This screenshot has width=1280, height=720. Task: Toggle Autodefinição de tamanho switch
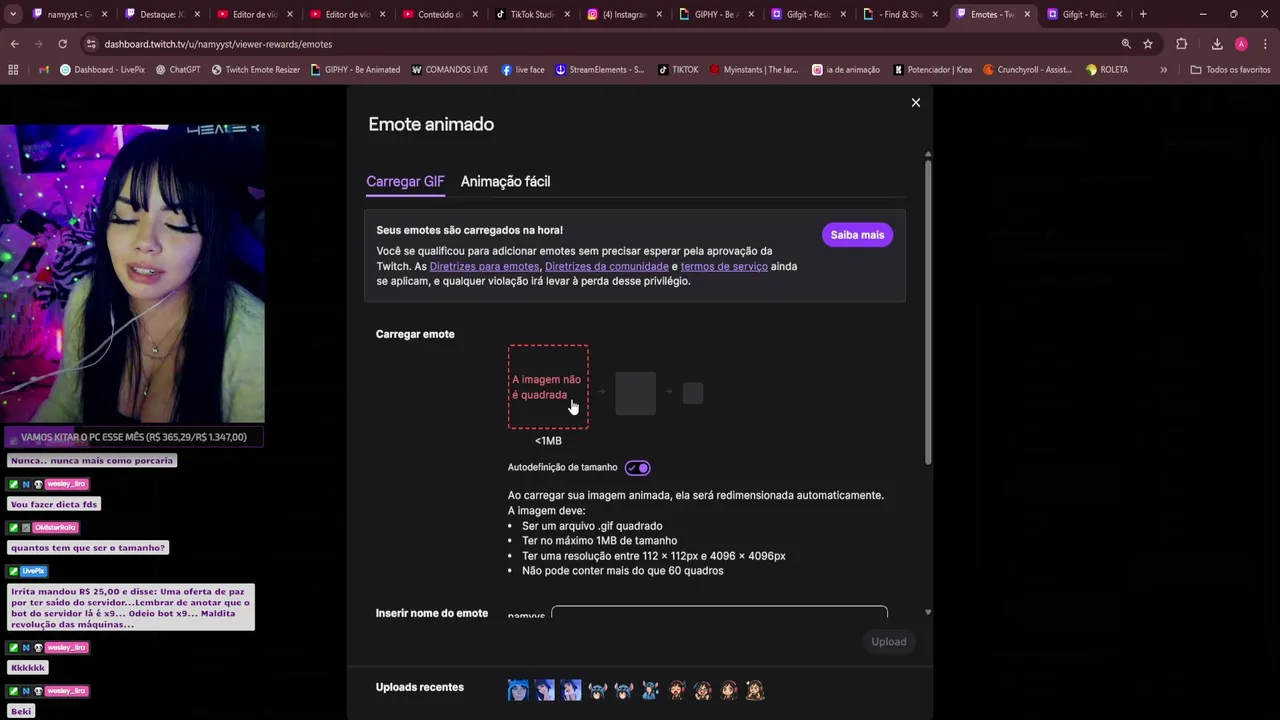coord(637,468)
